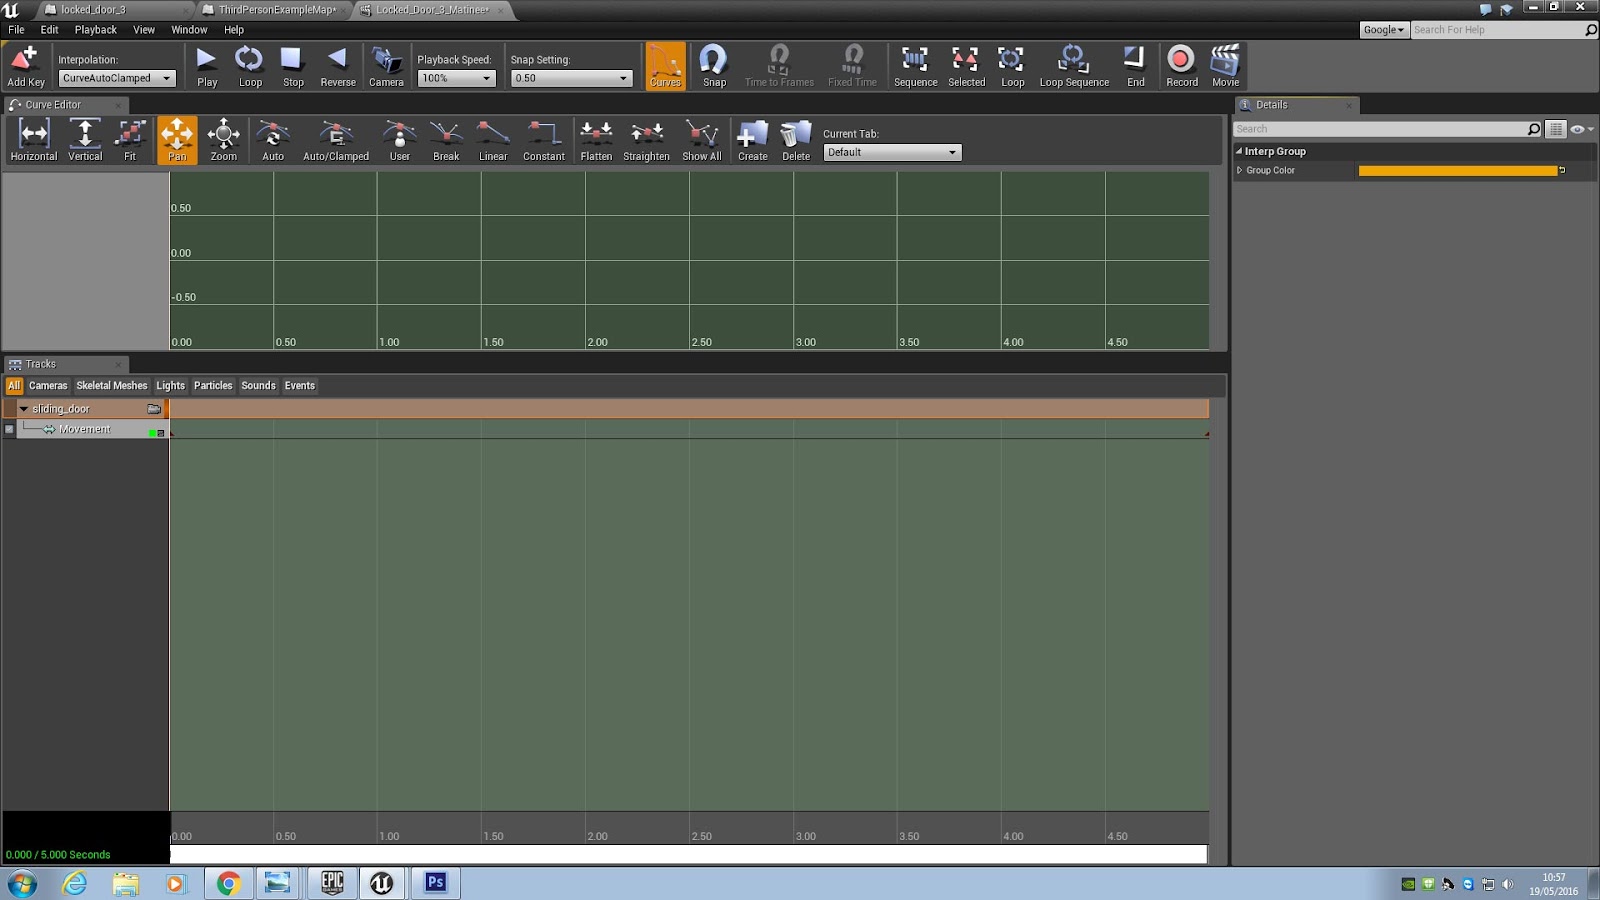Open the File menu

[16, 30]
